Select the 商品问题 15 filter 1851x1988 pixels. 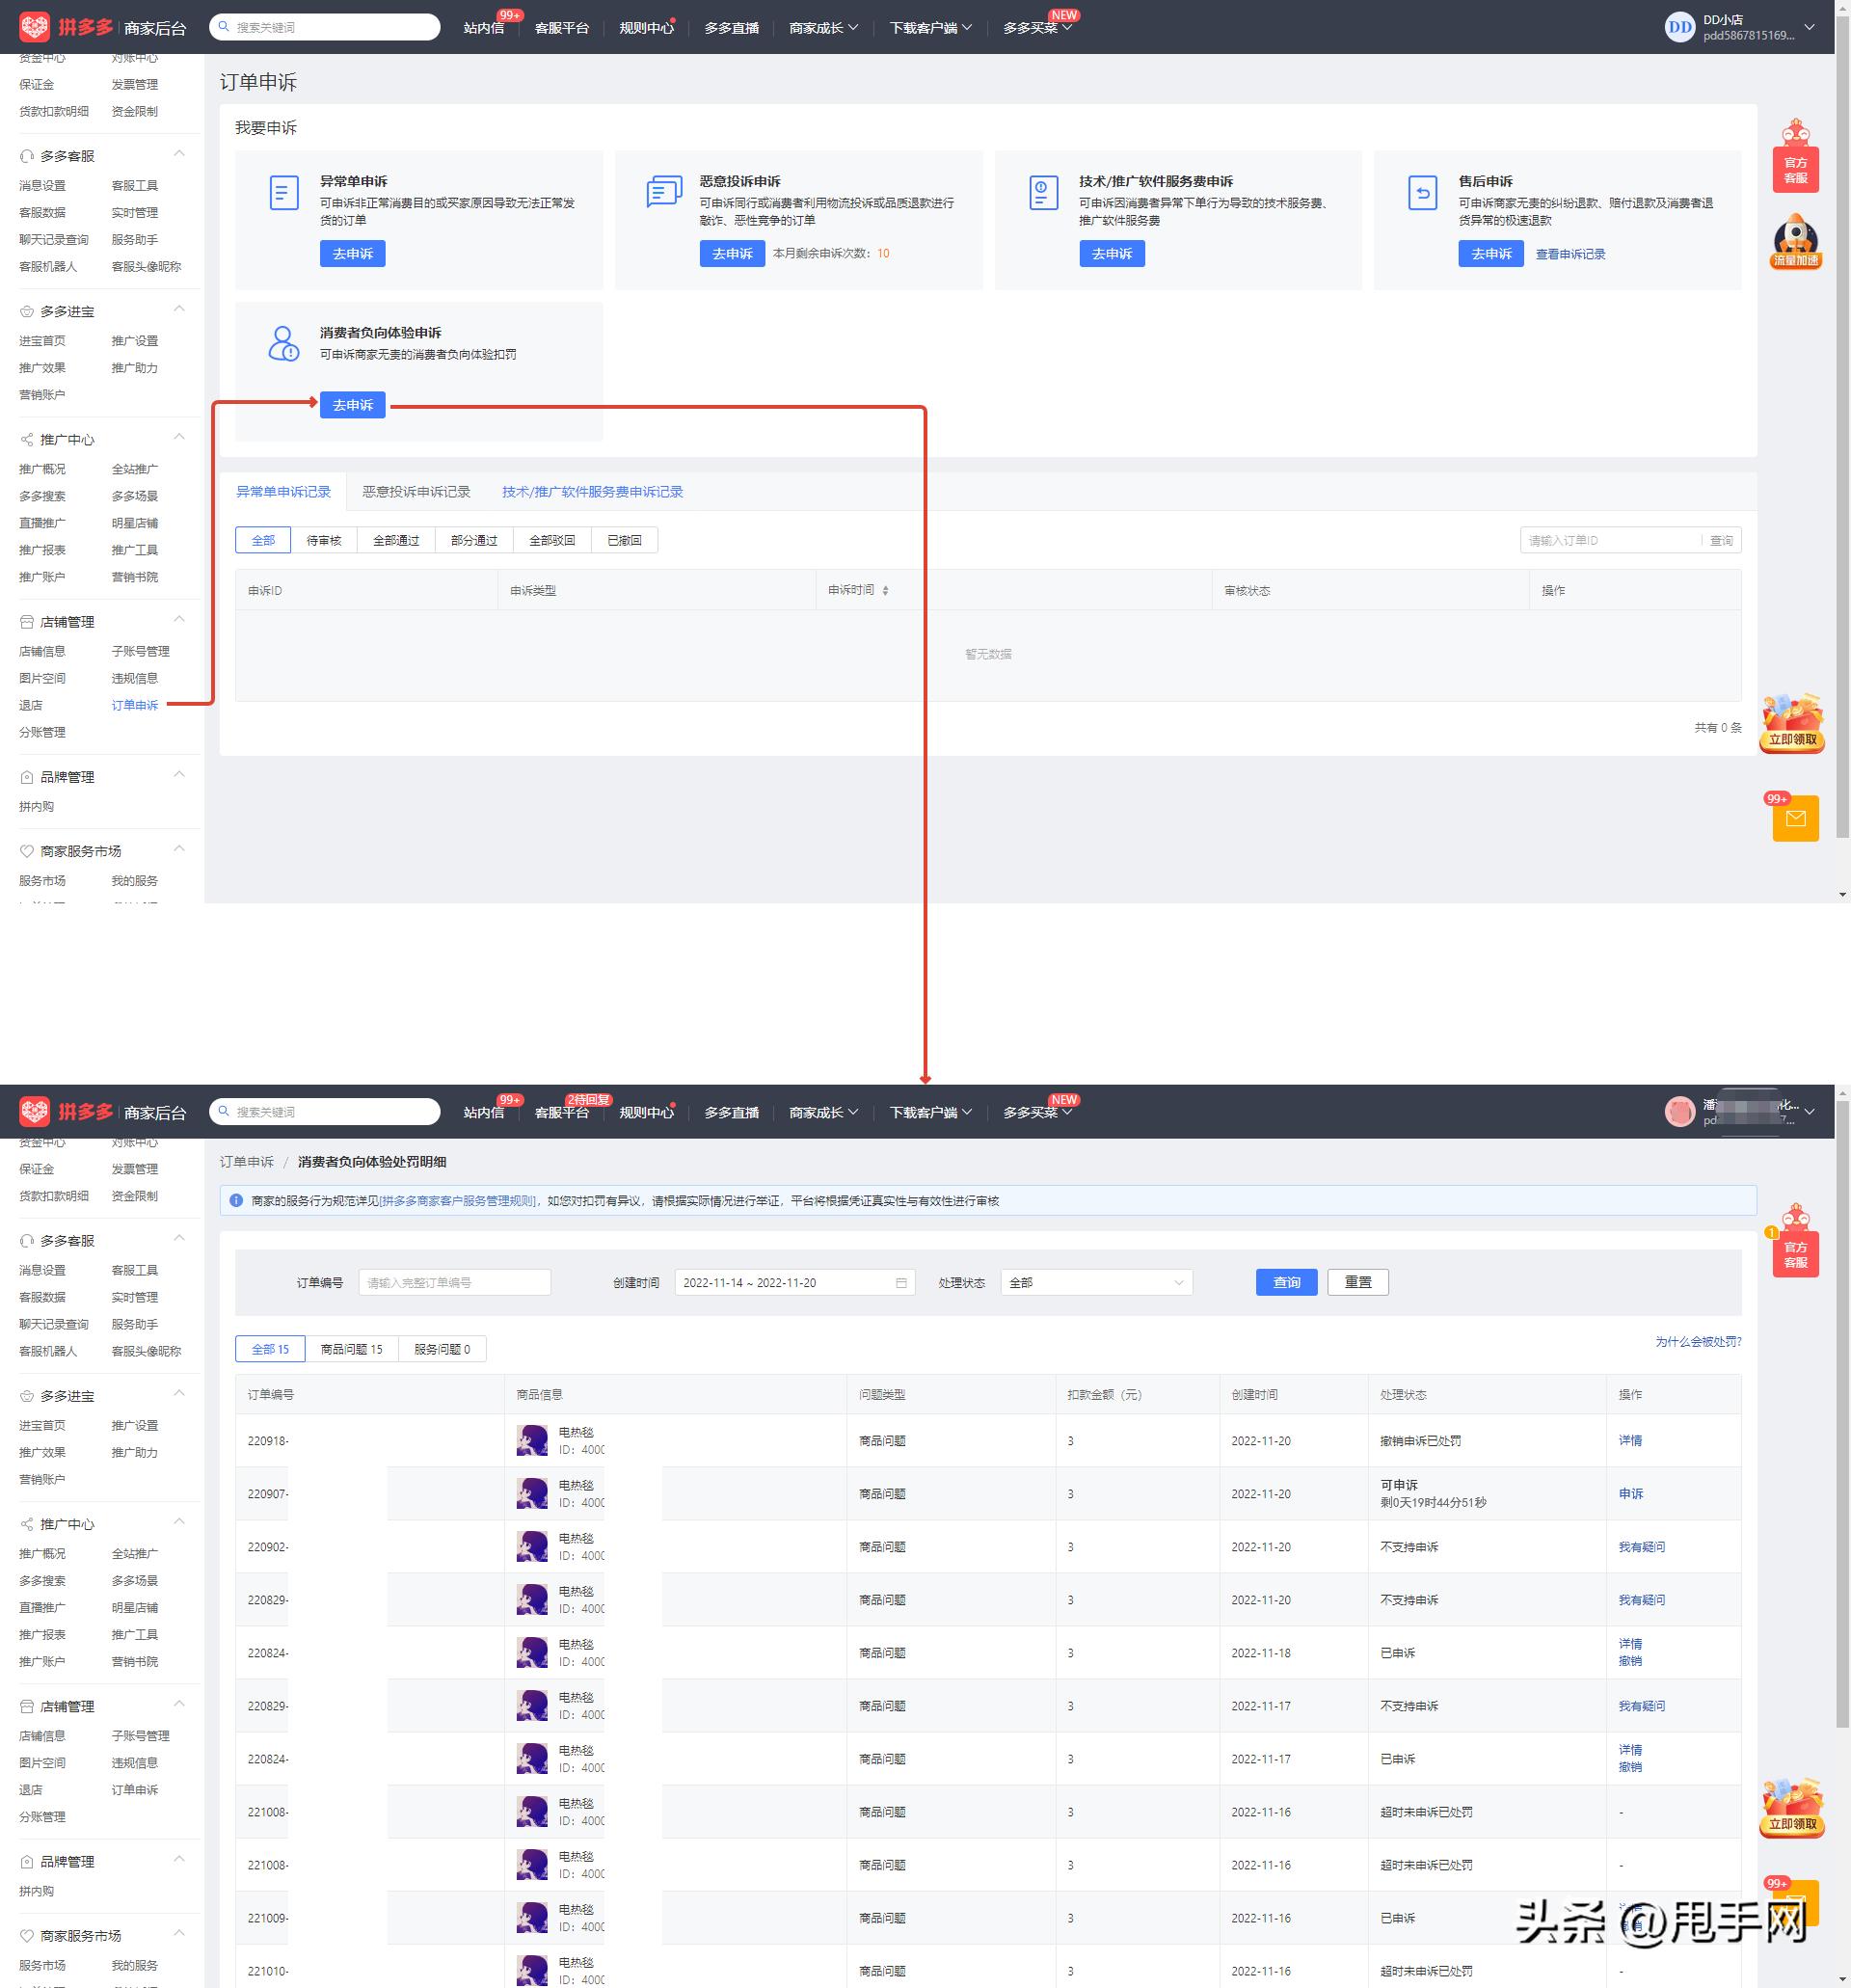click(351, 1349)
